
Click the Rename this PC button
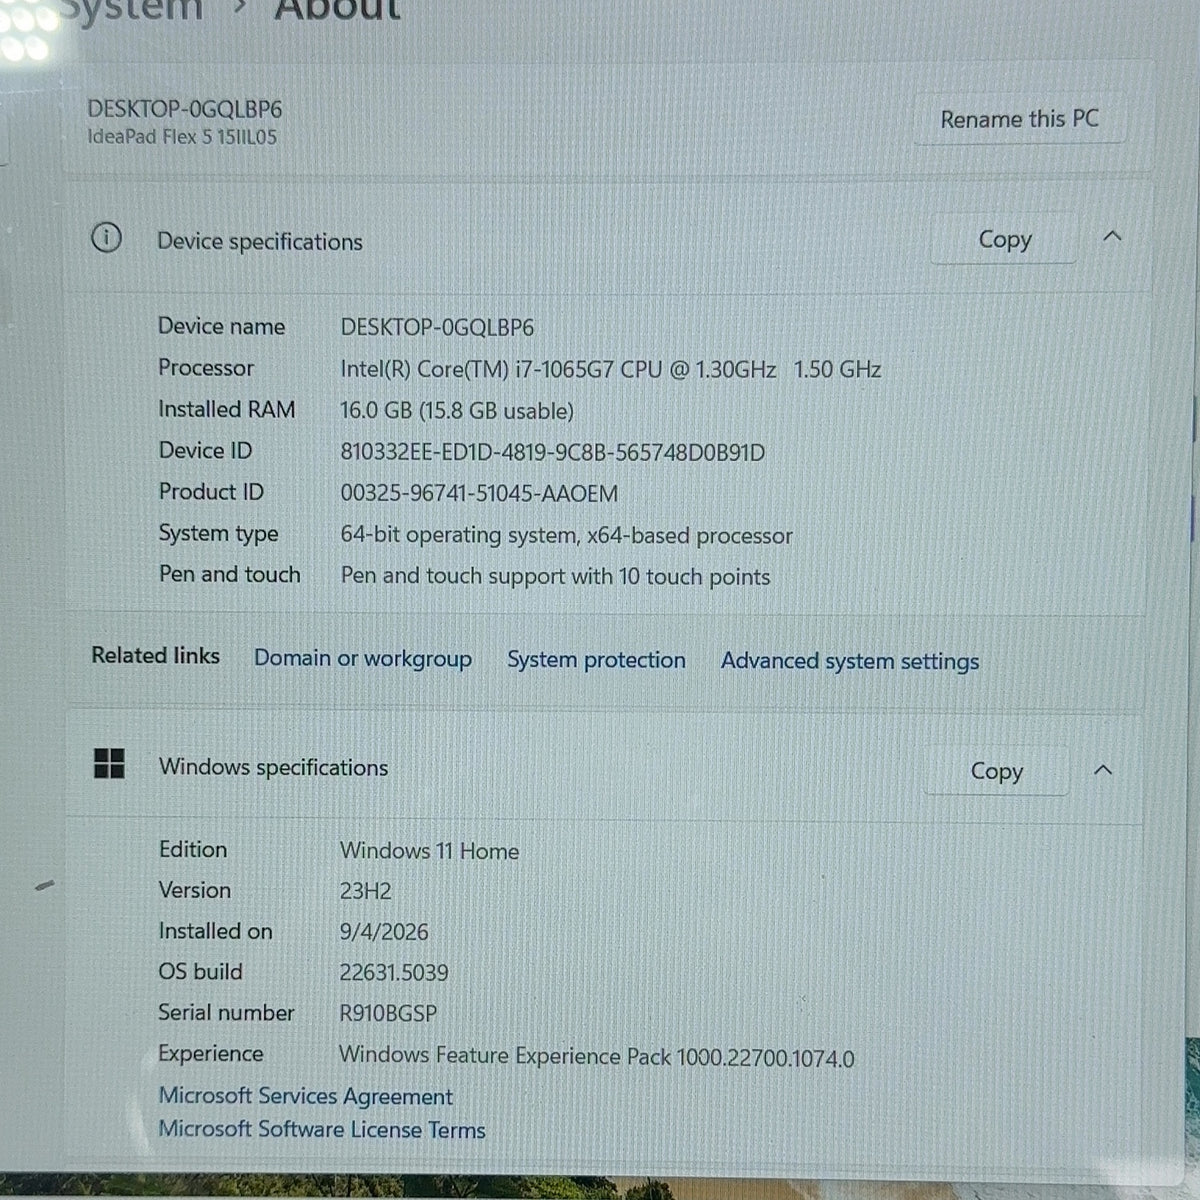[x=1019, y=119]
